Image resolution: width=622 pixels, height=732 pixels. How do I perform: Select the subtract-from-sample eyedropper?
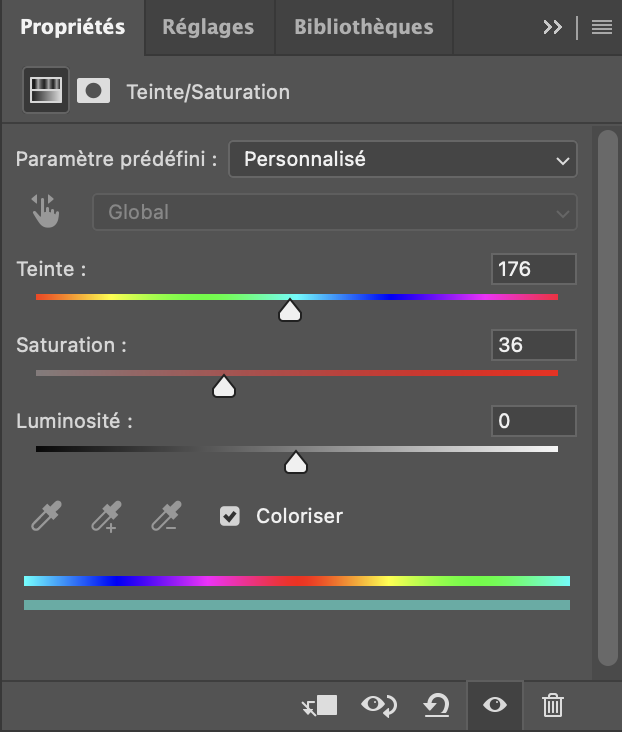point(165,516)
